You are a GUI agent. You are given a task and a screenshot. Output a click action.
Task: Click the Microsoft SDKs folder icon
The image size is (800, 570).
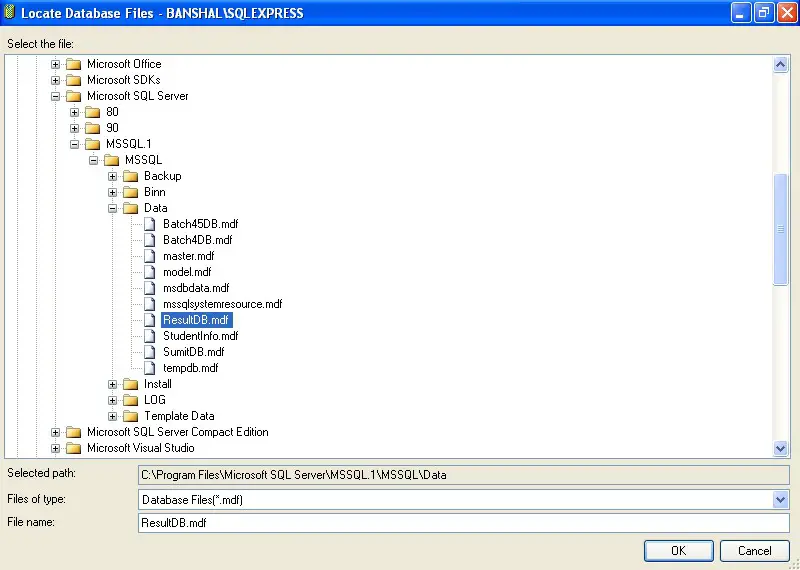(x=74, y=80)
